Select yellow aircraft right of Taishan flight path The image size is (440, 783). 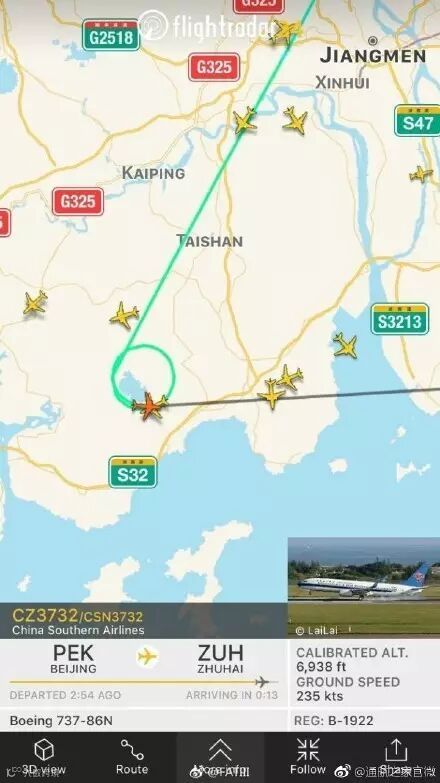(x=295, y=120)
